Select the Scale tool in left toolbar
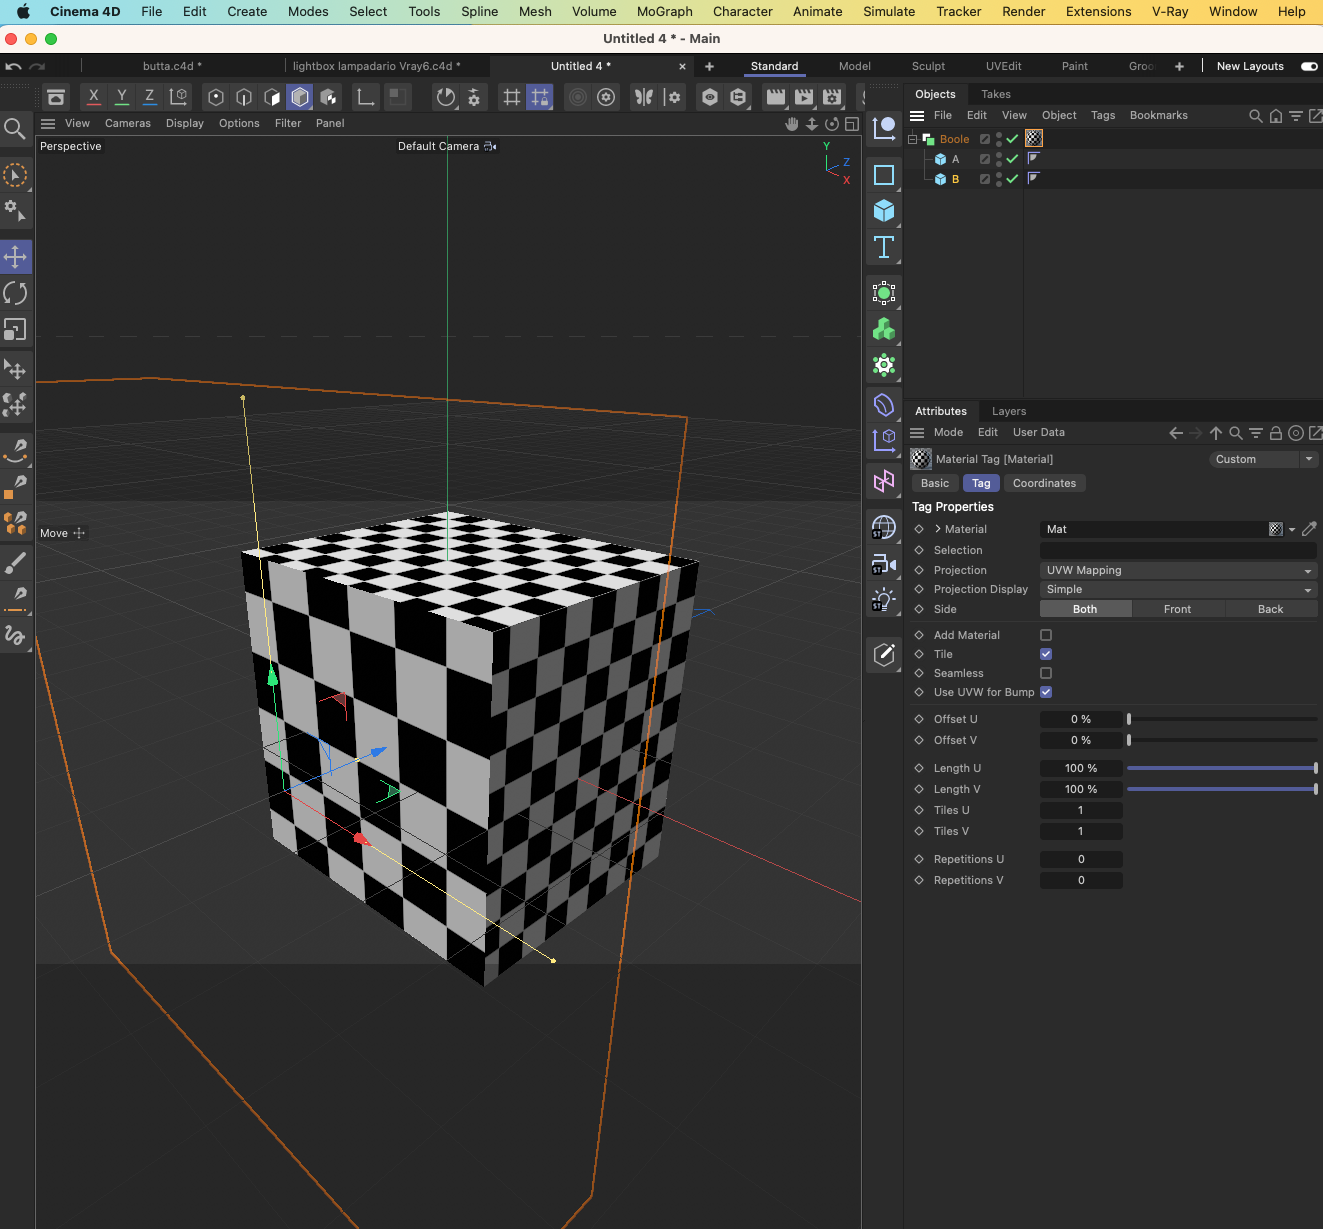This screenshot has height=1229, width=1323. tap(15, 329)
